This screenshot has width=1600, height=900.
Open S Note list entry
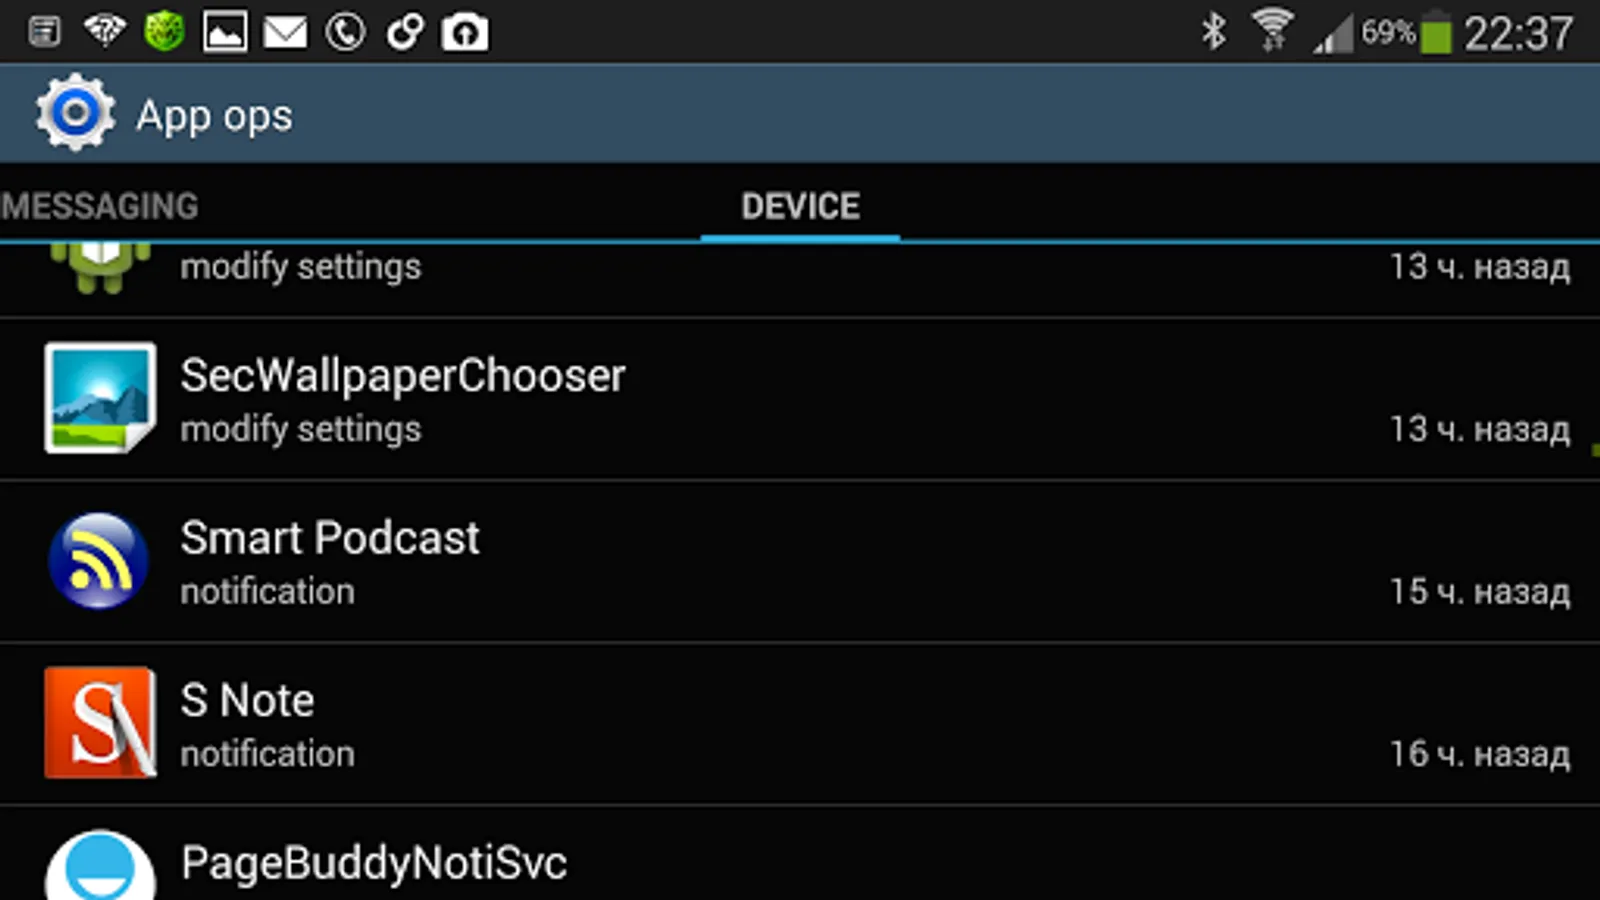[x=800, y=725]
